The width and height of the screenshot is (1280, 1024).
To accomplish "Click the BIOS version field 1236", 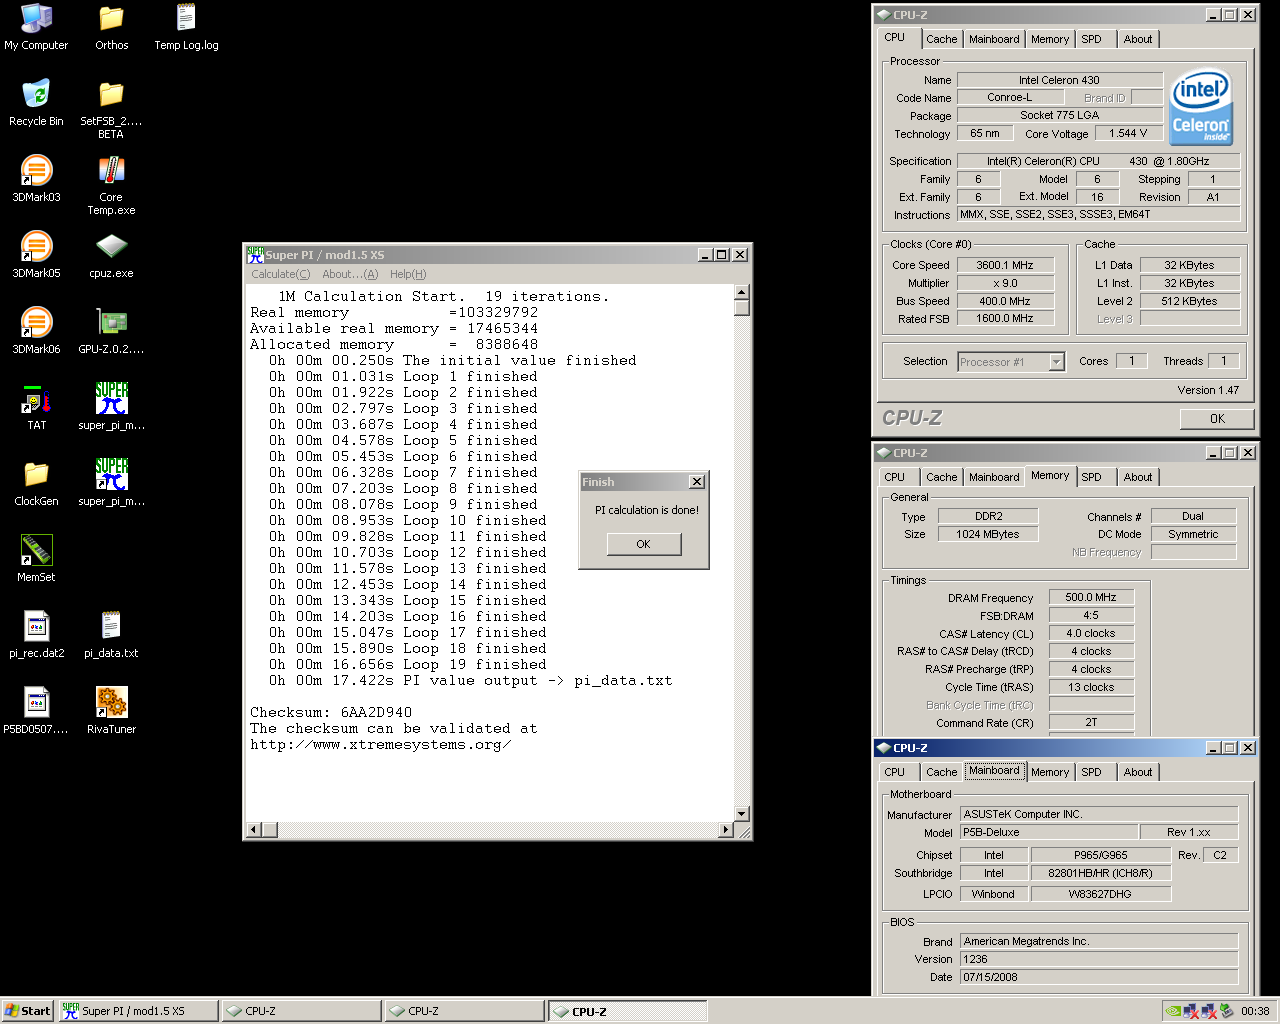I will (x=1099, y=959).
